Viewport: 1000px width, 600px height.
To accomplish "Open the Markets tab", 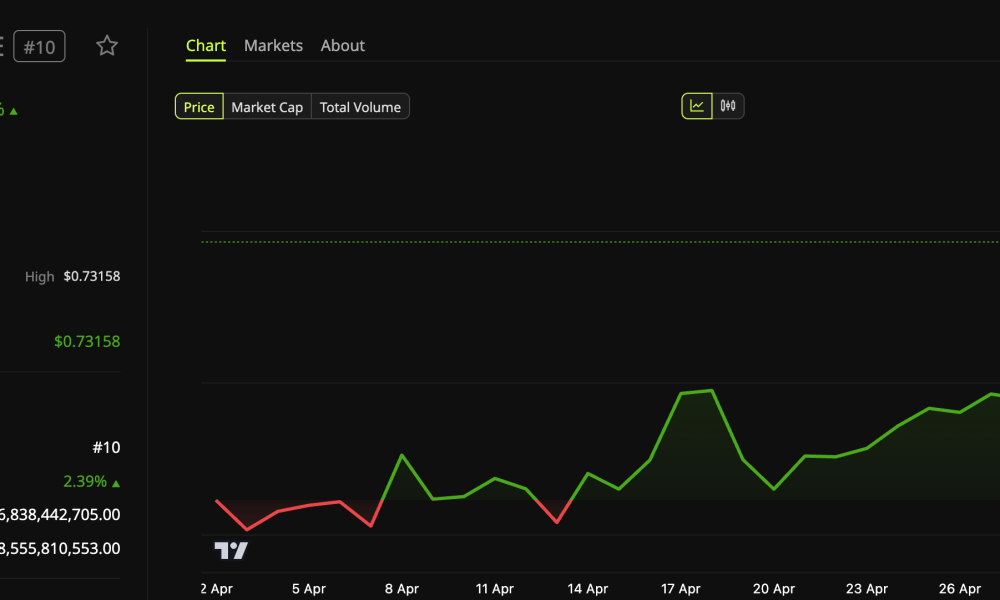I will click(x=273, y=46).
